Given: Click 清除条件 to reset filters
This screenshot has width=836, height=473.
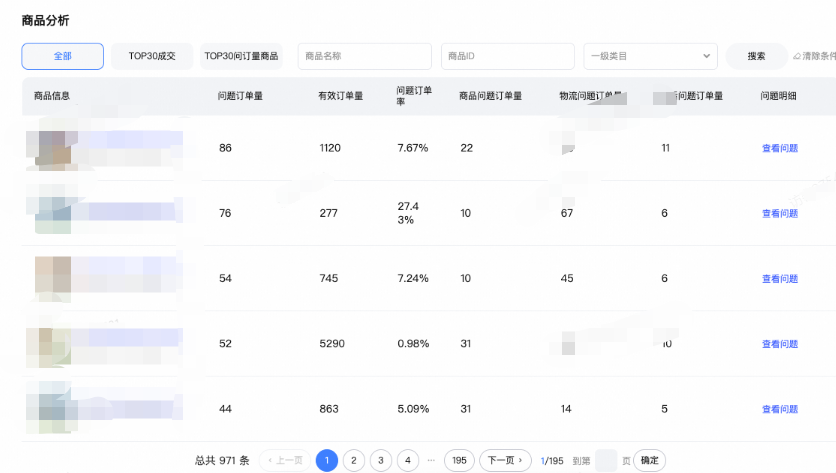Looking at the screenshot, I should (815, 56).
